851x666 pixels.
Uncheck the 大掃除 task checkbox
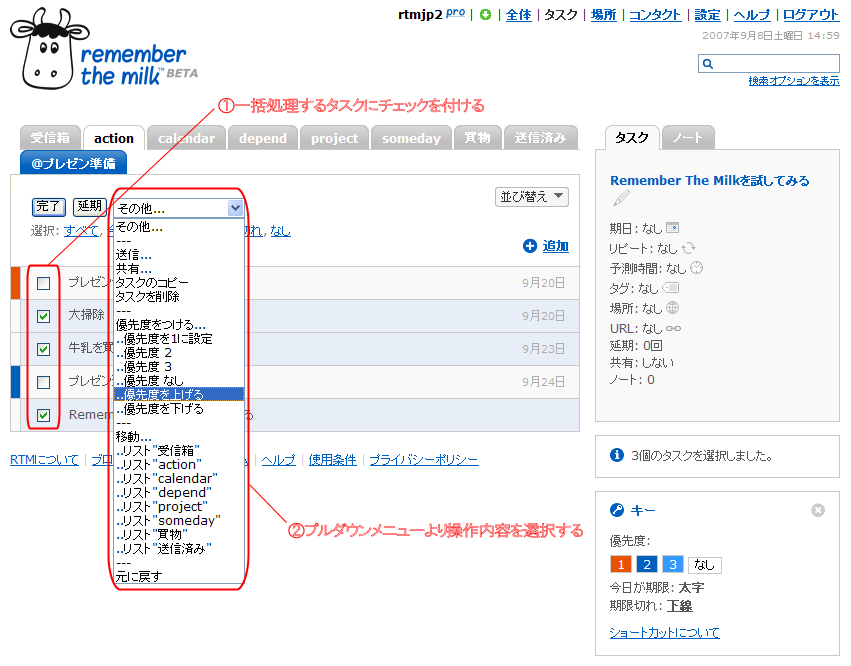click(43, 316)
